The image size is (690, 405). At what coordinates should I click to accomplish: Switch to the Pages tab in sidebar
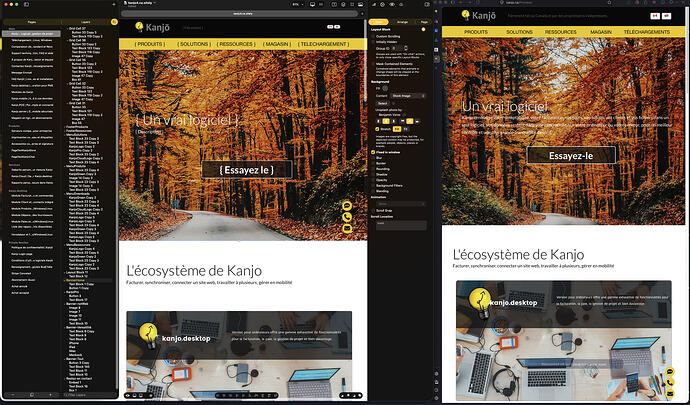pyautogui.click(x=32, y=22)
